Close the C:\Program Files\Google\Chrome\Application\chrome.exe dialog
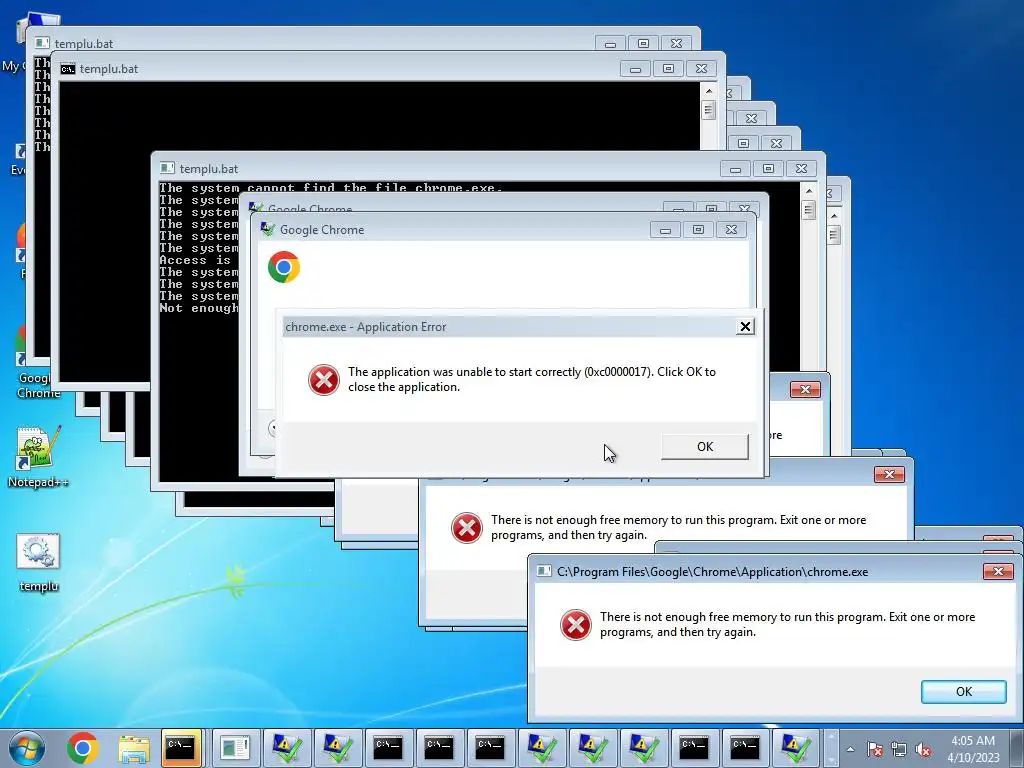 [x=998, y=571]
